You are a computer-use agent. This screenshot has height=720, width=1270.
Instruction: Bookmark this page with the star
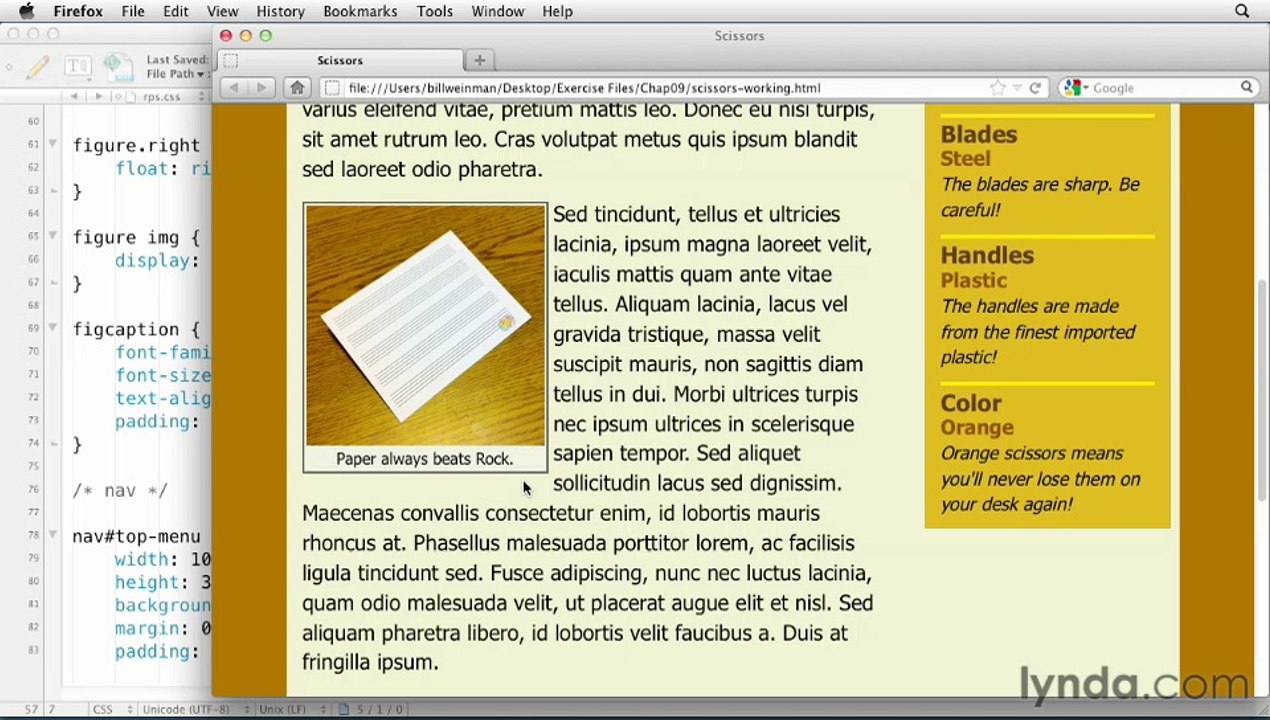pos(997,88)
